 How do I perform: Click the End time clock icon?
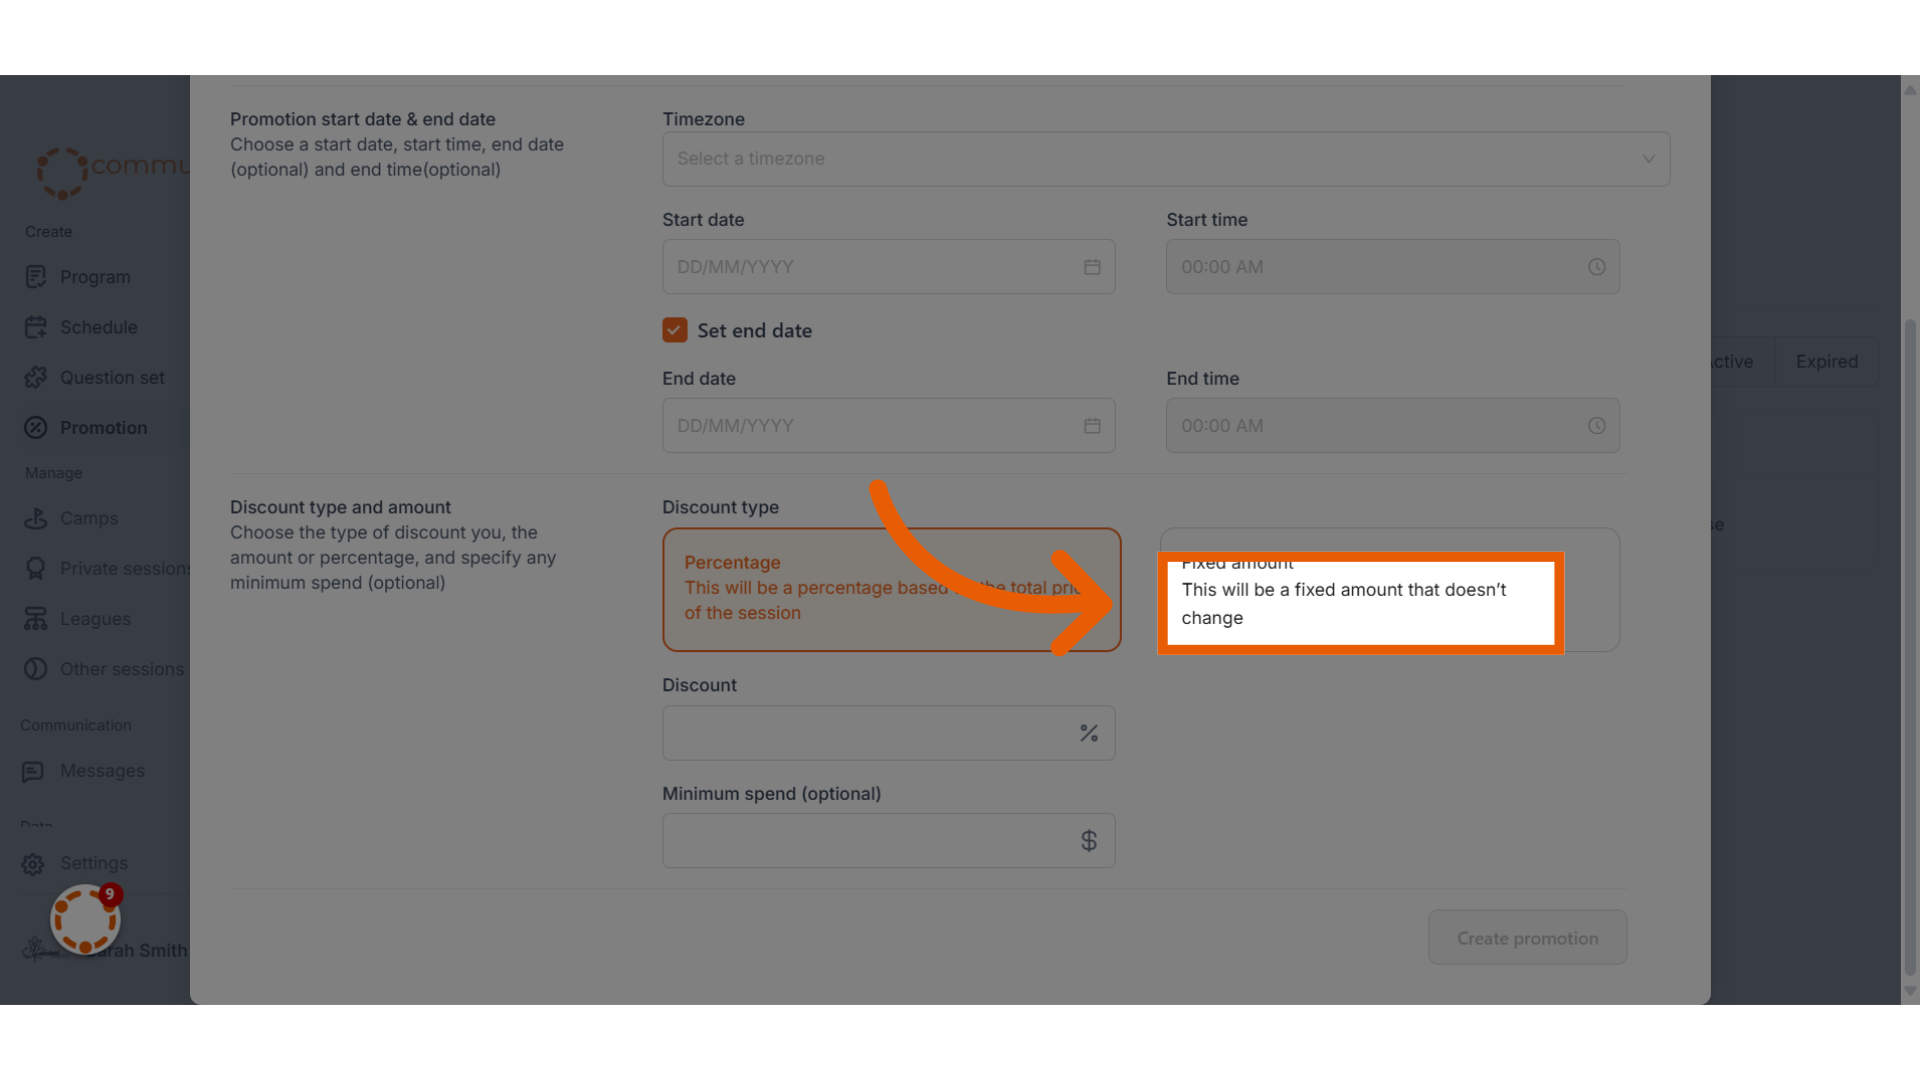pos(1597,426)
